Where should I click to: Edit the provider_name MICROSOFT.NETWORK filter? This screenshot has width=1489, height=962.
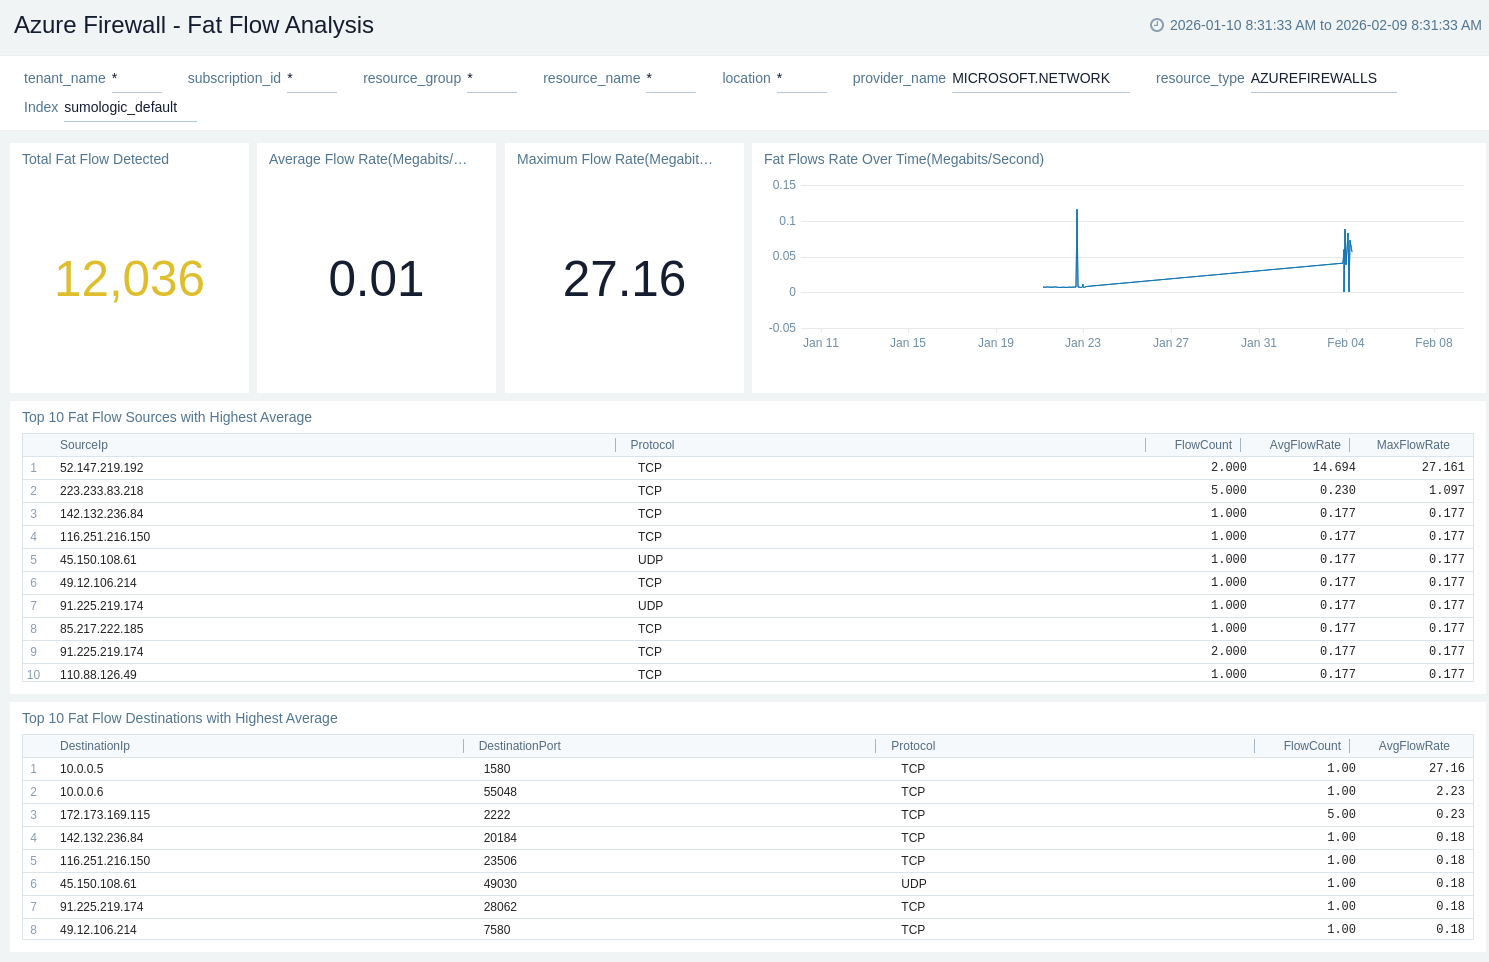[1039, 78]
